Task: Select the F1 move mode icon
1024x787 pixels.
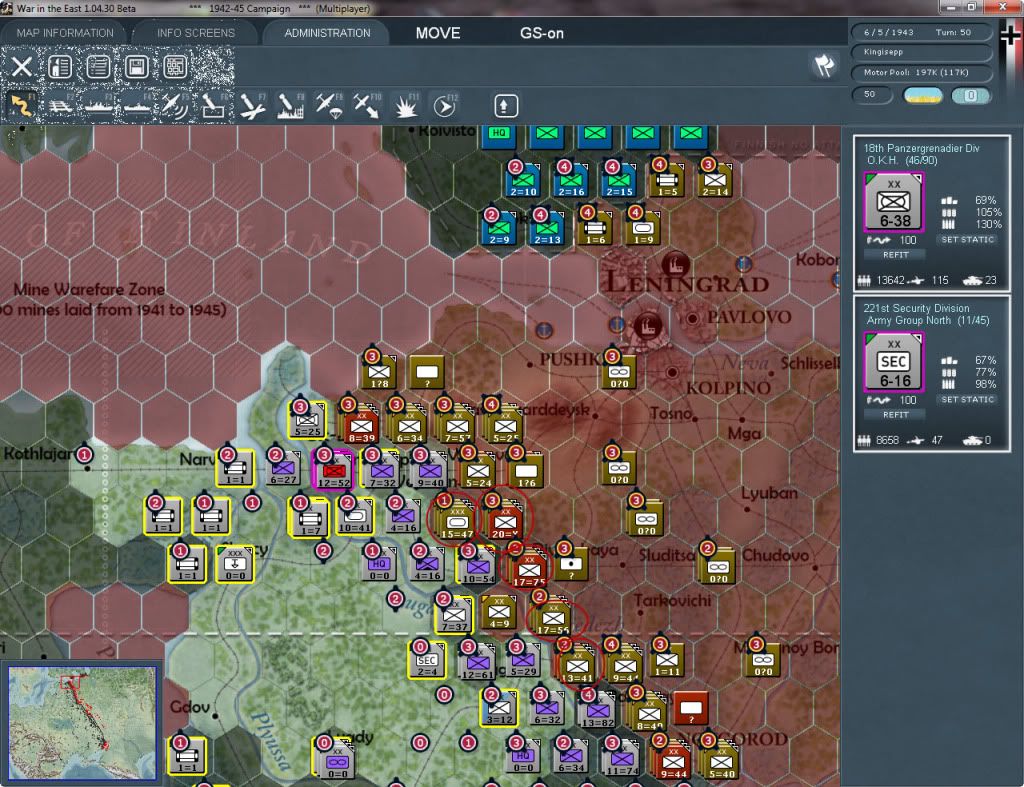Action: tap(22, 105)
